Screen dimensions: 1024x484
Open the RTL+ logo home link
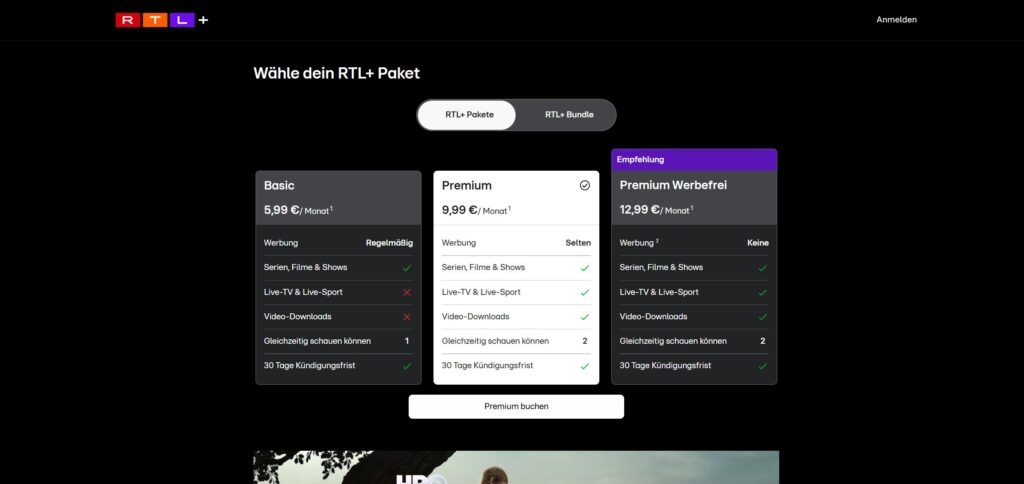pos(162,20)
